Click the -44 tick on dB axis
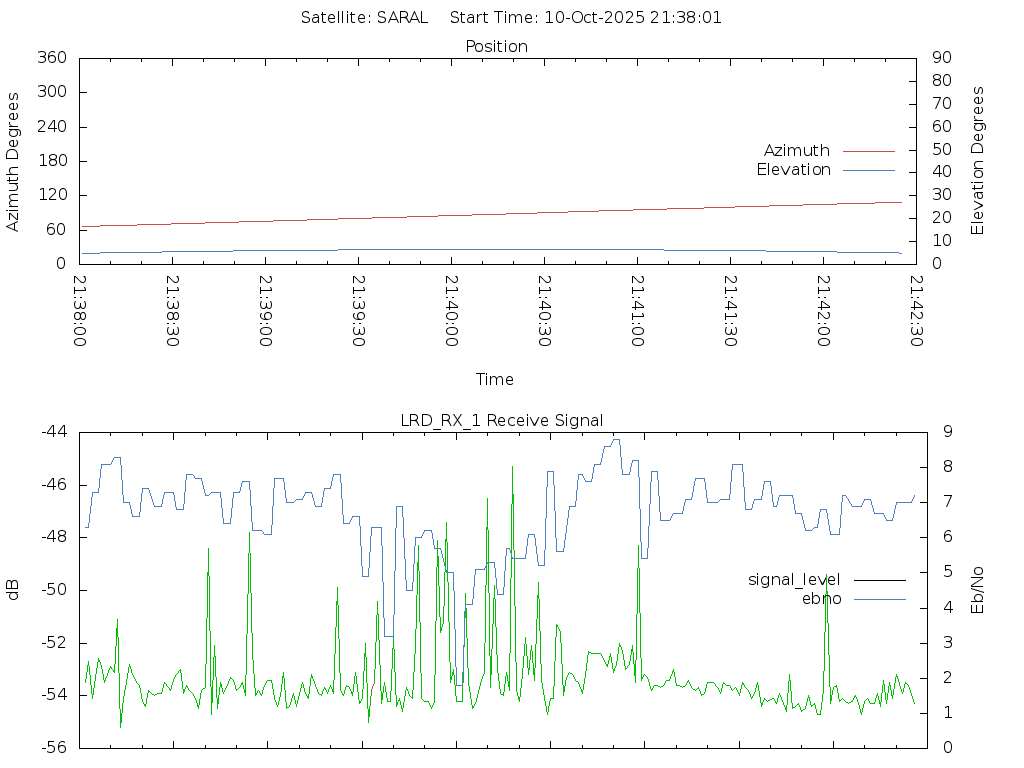This screenshot has width=1024, height=768. 53,432
